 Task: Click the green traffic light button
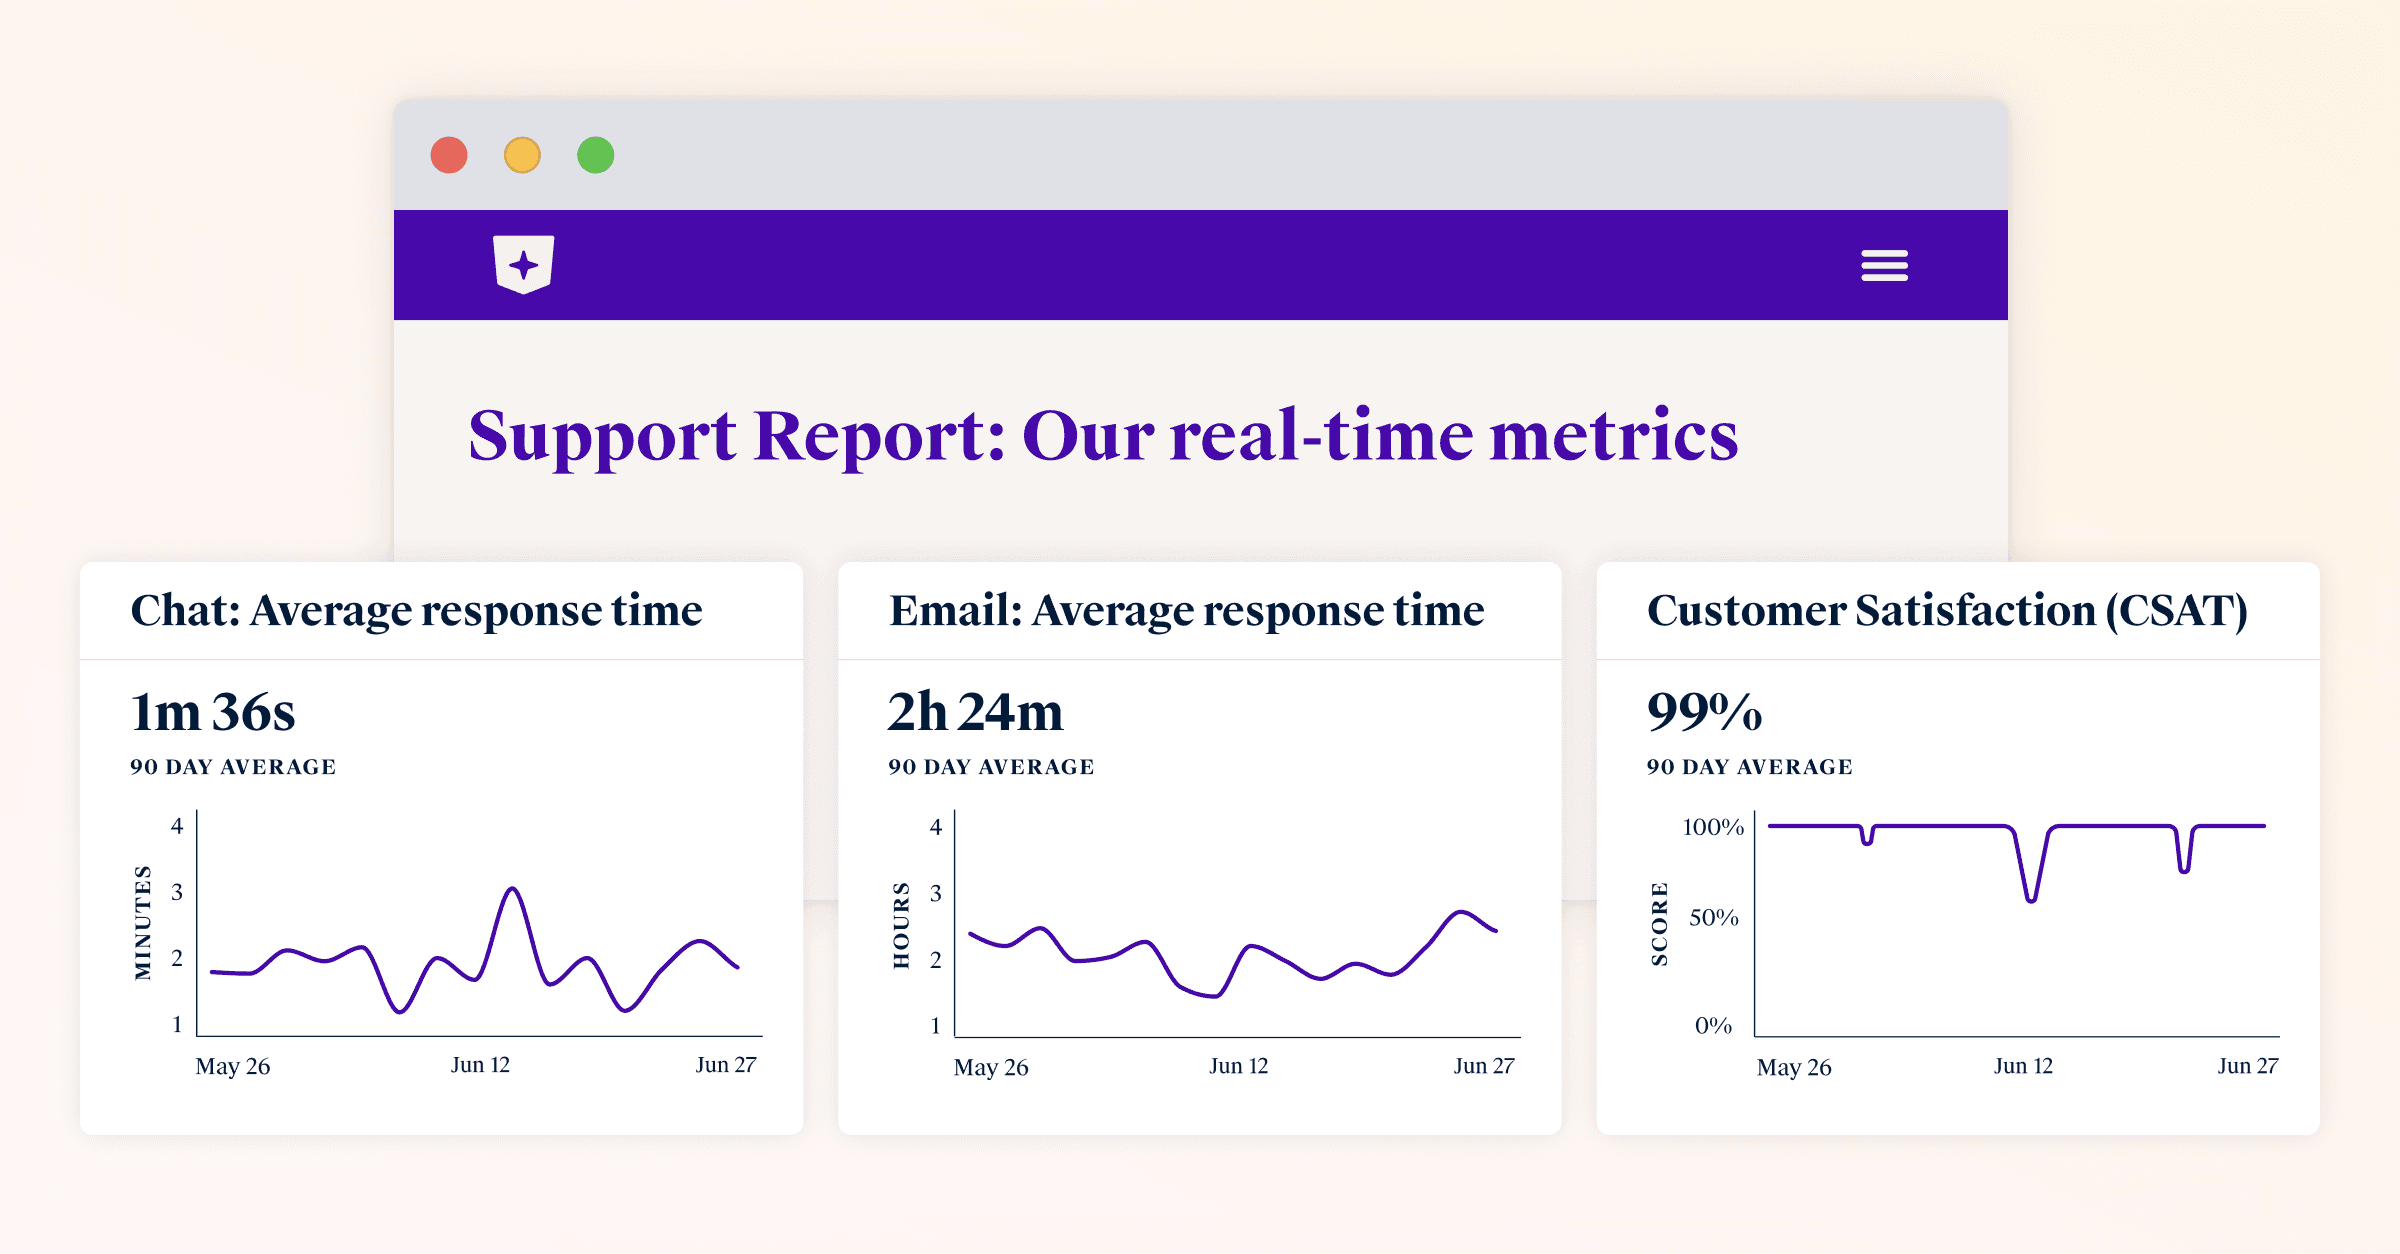596,153
